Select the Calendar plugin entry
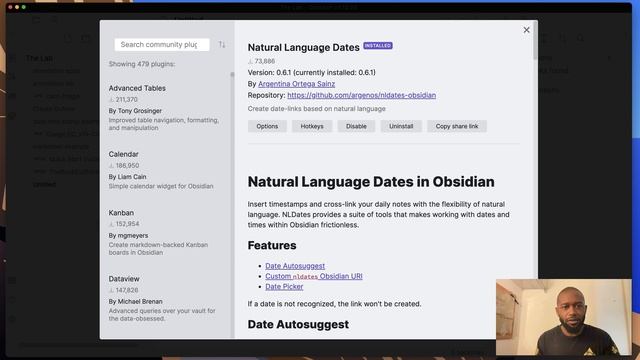The height and width of the screenshot is (360, 640). coord(165,170)
